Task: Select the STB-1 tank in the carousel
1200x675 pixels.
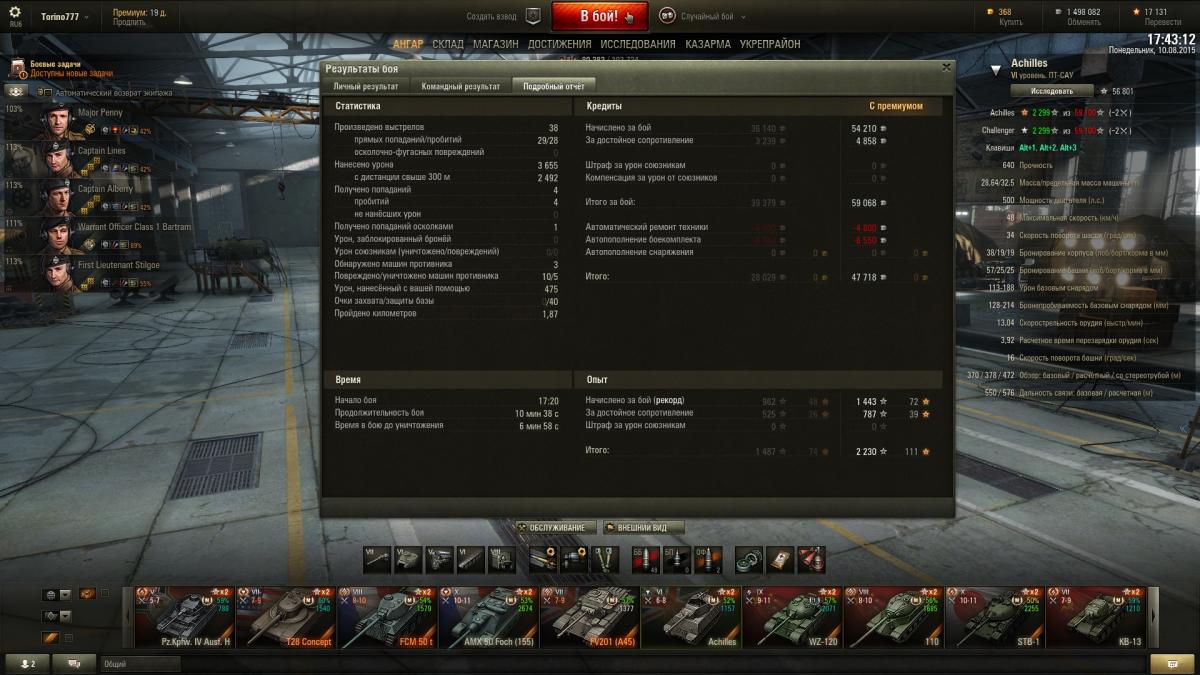Action: tap(994, 617)
